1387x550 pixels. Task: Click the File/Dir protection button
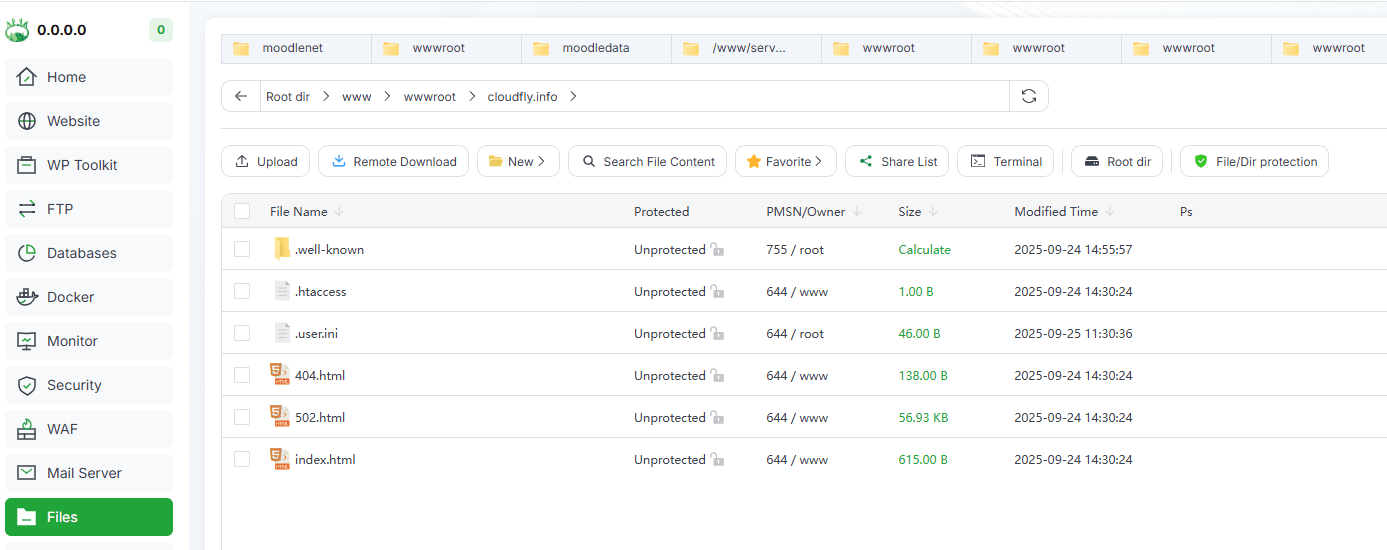click(x=1254, y=161)
